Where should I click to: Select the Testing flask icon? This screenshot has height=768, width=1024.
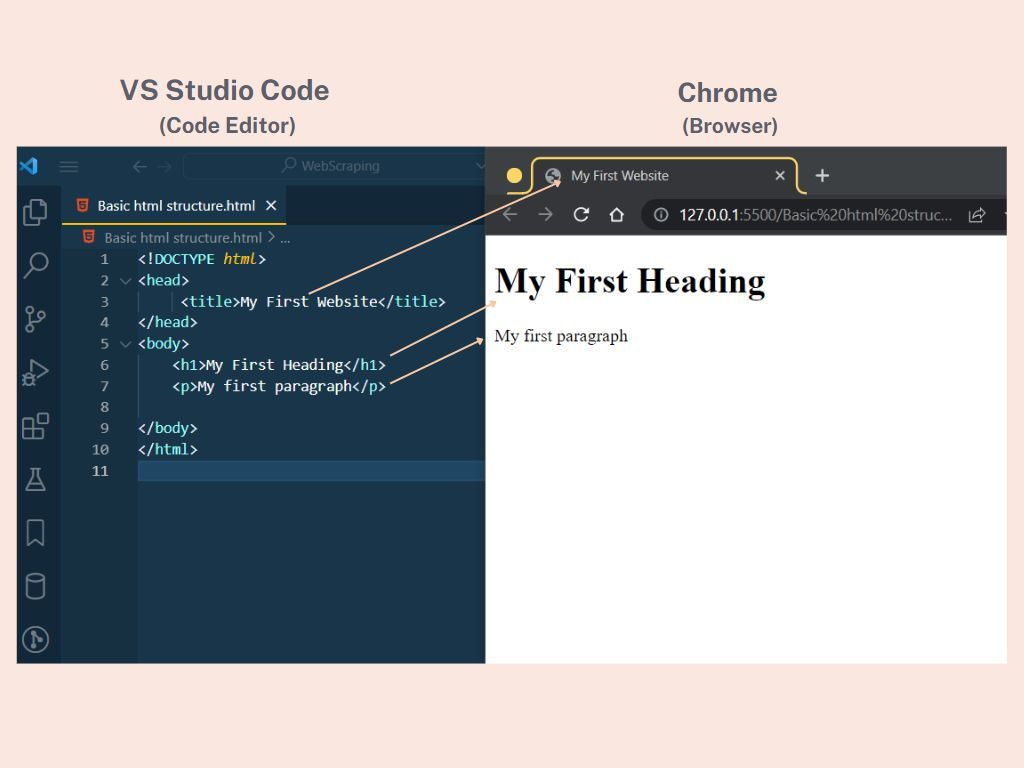click(x=36, y=480)
